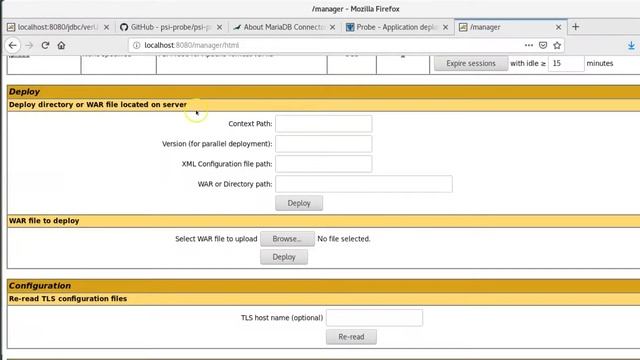Click Deploy under Select WAR file to upload

(x=284, y=257)
